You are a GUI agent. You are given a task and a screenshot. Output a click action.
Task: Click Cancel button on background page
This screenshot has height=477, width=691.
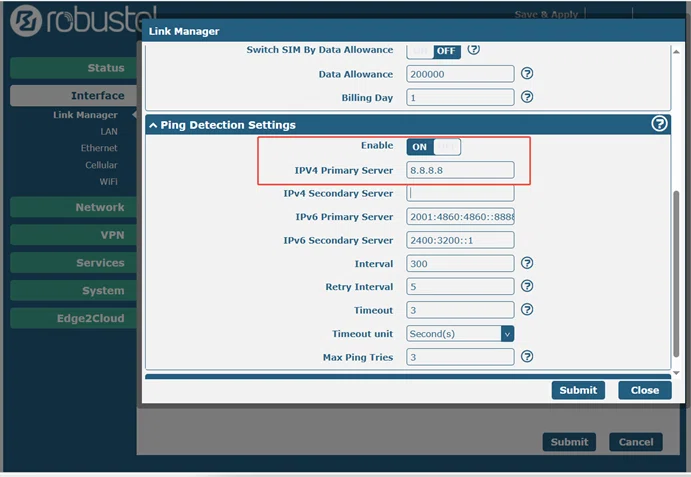click(x=636, y=442)
